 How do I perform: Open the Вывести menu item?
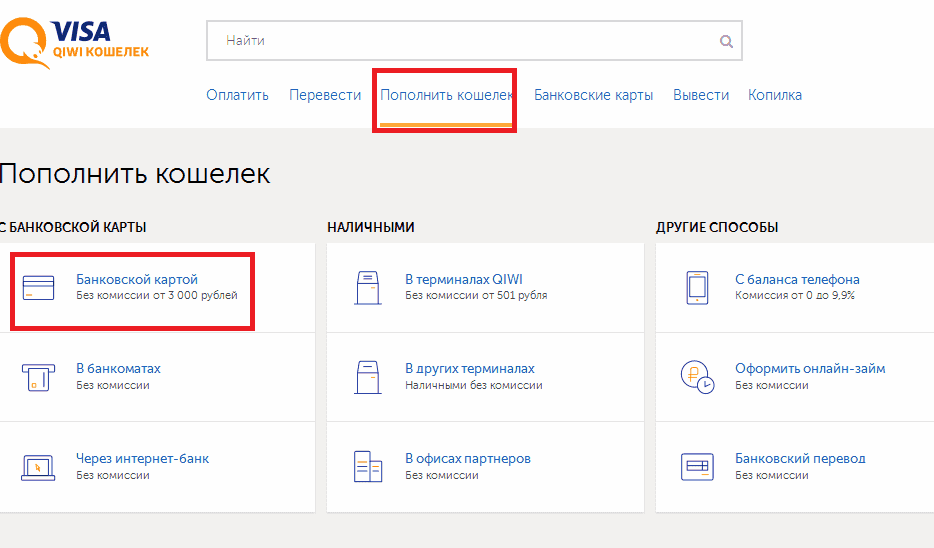[x=701, y=95]
